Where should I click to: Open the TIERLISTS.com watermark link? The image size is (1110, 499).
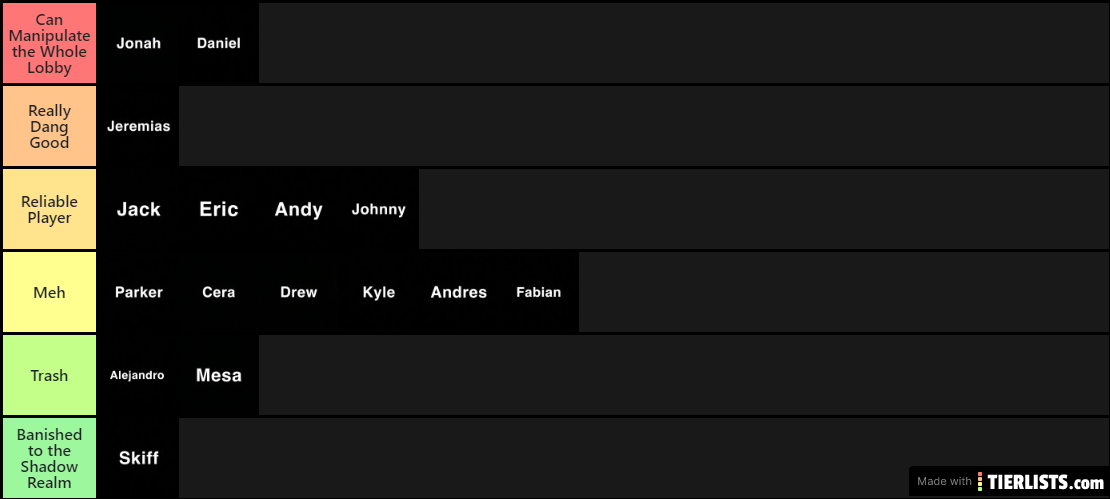coord(1040,481)
